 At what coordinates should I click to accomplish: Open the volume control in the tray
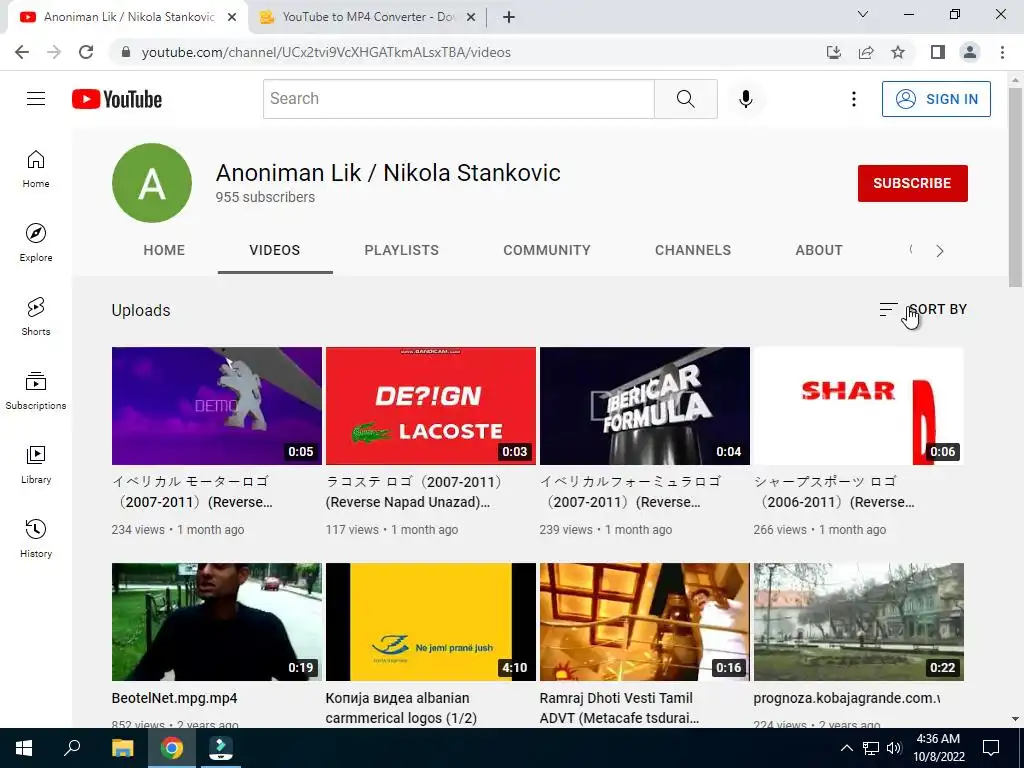tap(894, 748)
